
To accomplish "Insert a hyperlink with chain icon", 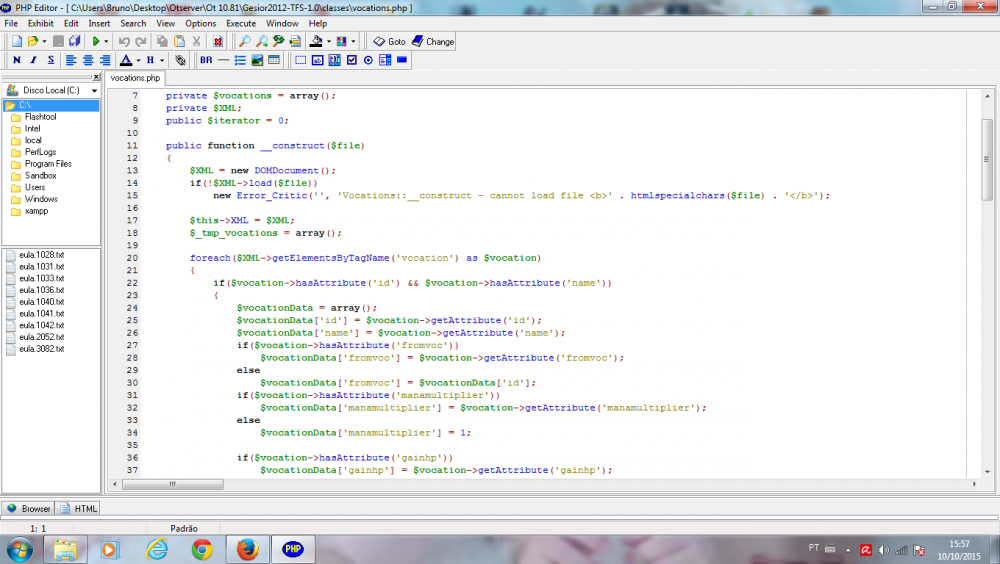I will (180, 60).
